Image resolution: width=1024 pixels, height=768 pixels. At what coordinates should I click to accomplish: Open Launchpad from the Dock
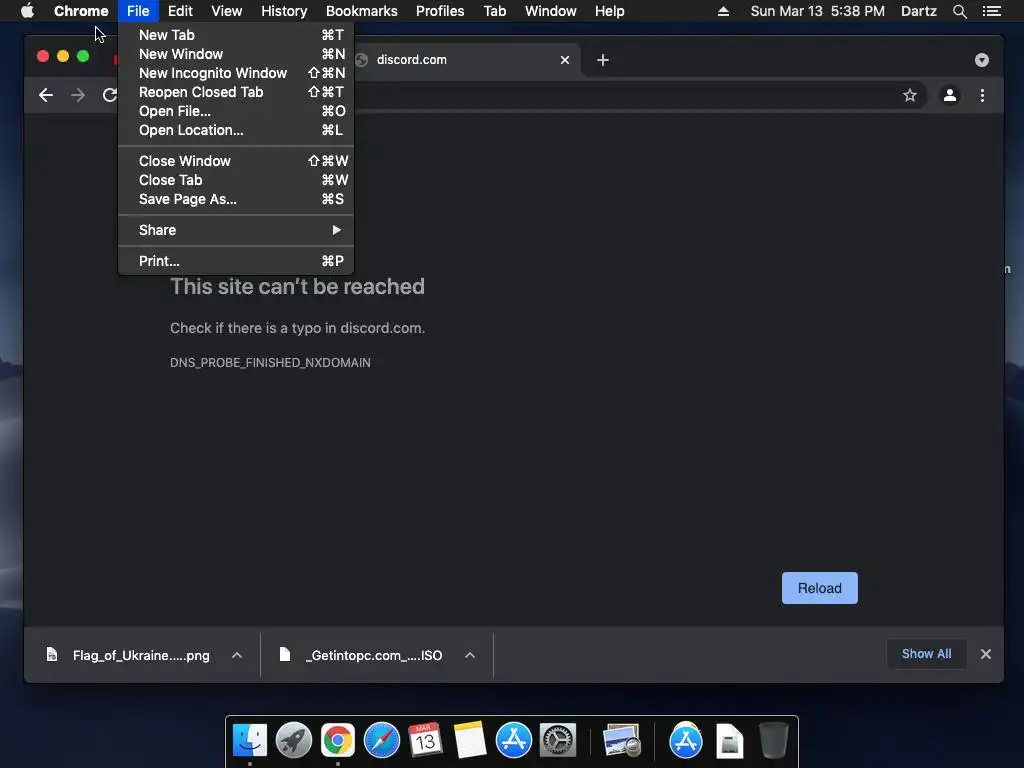coord(293,741)
